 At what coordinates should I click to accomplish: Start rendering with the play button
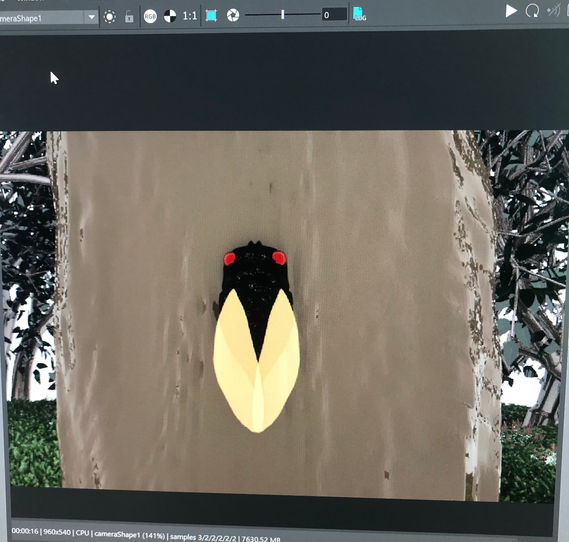tap(511, 11)
